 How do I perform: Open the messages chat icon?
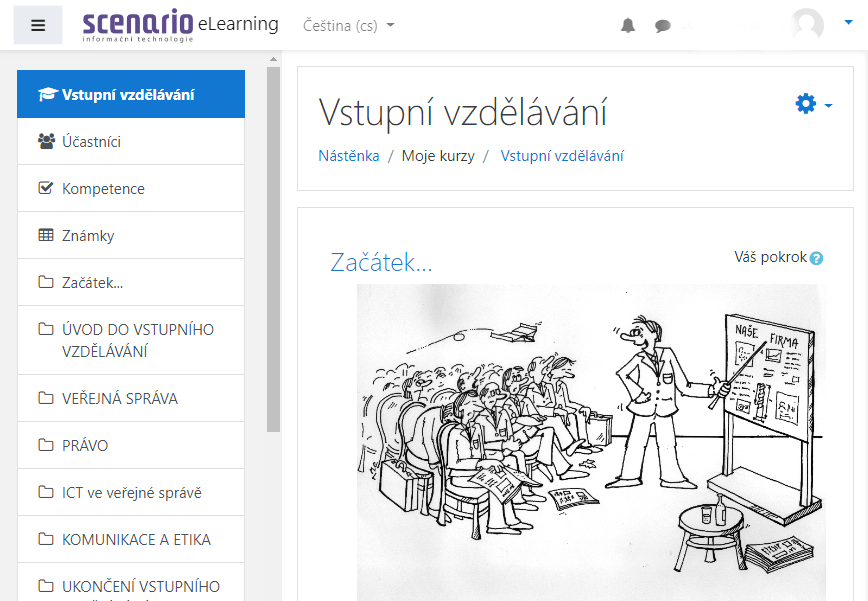662,25
